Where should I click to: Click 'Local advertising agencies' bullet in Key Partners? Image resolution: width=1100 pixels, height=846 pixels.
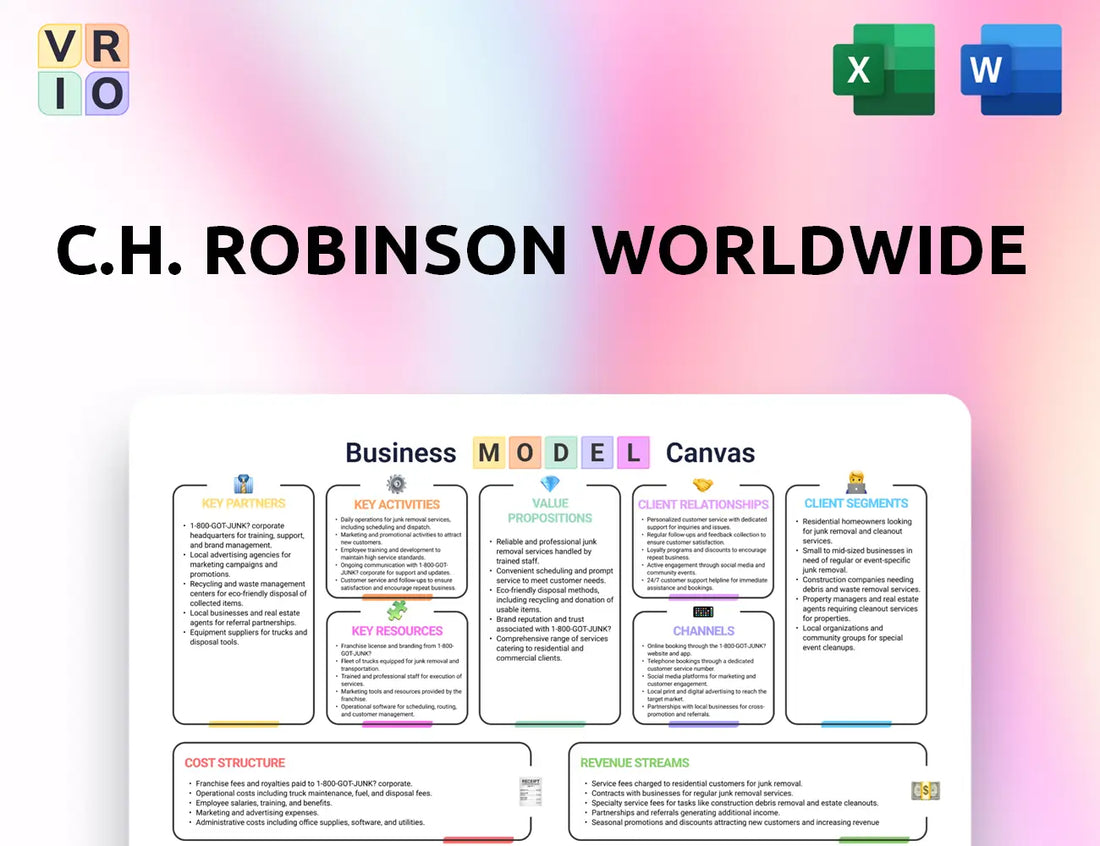(x=240, y=564)
